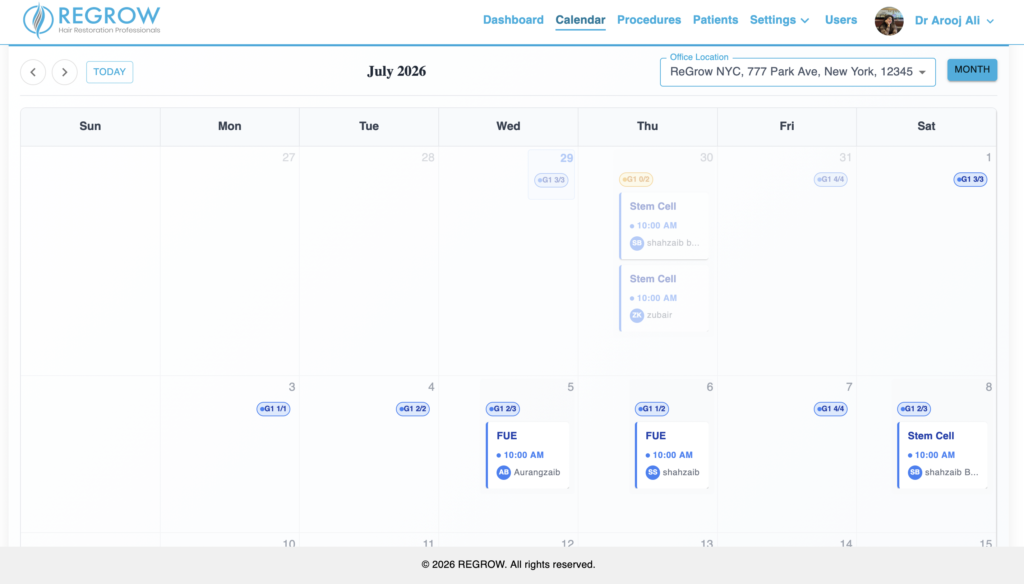Click the Fri column header

click(787, 126)
